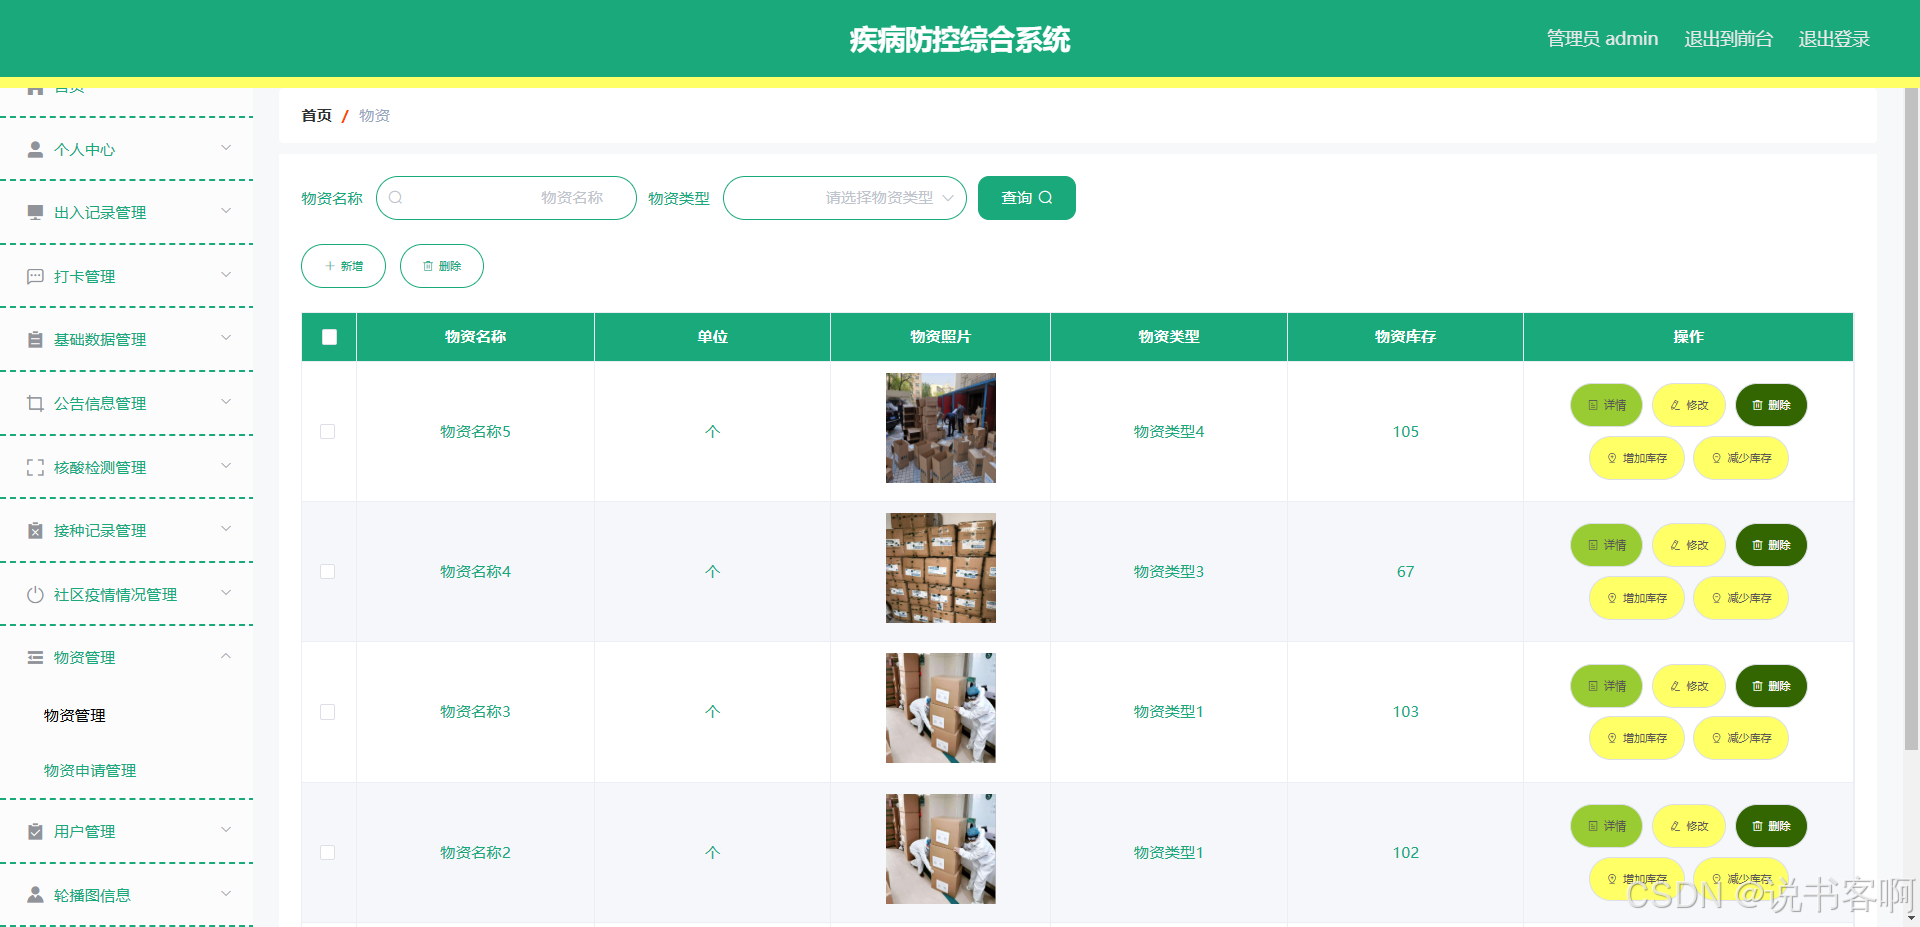Screen dimensions: 1920x927
Task: Click 减少库存 for 物资名称5 row
Action: point(1740,458)
